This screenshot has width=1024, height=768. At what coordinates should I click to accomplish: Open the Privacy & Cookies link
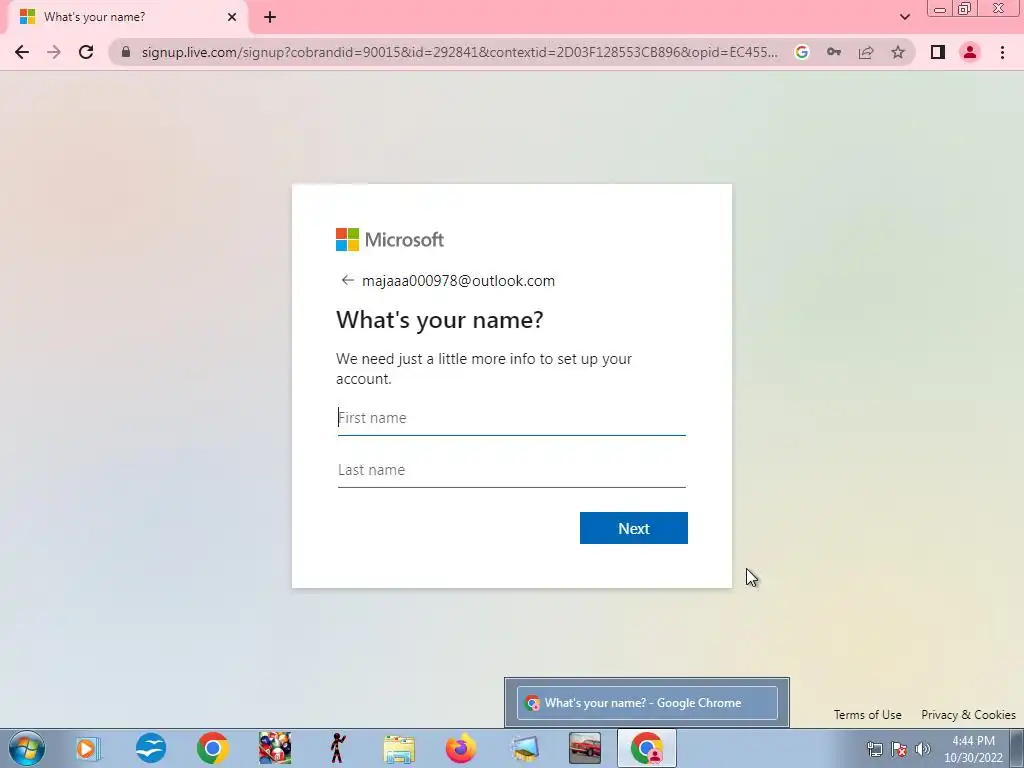pyautogui.click(x=968, y=714)
